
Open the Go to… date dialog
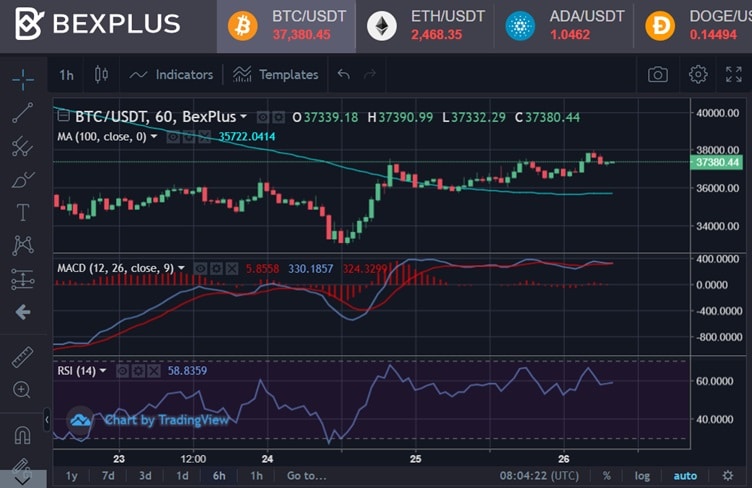pos(306,476)
